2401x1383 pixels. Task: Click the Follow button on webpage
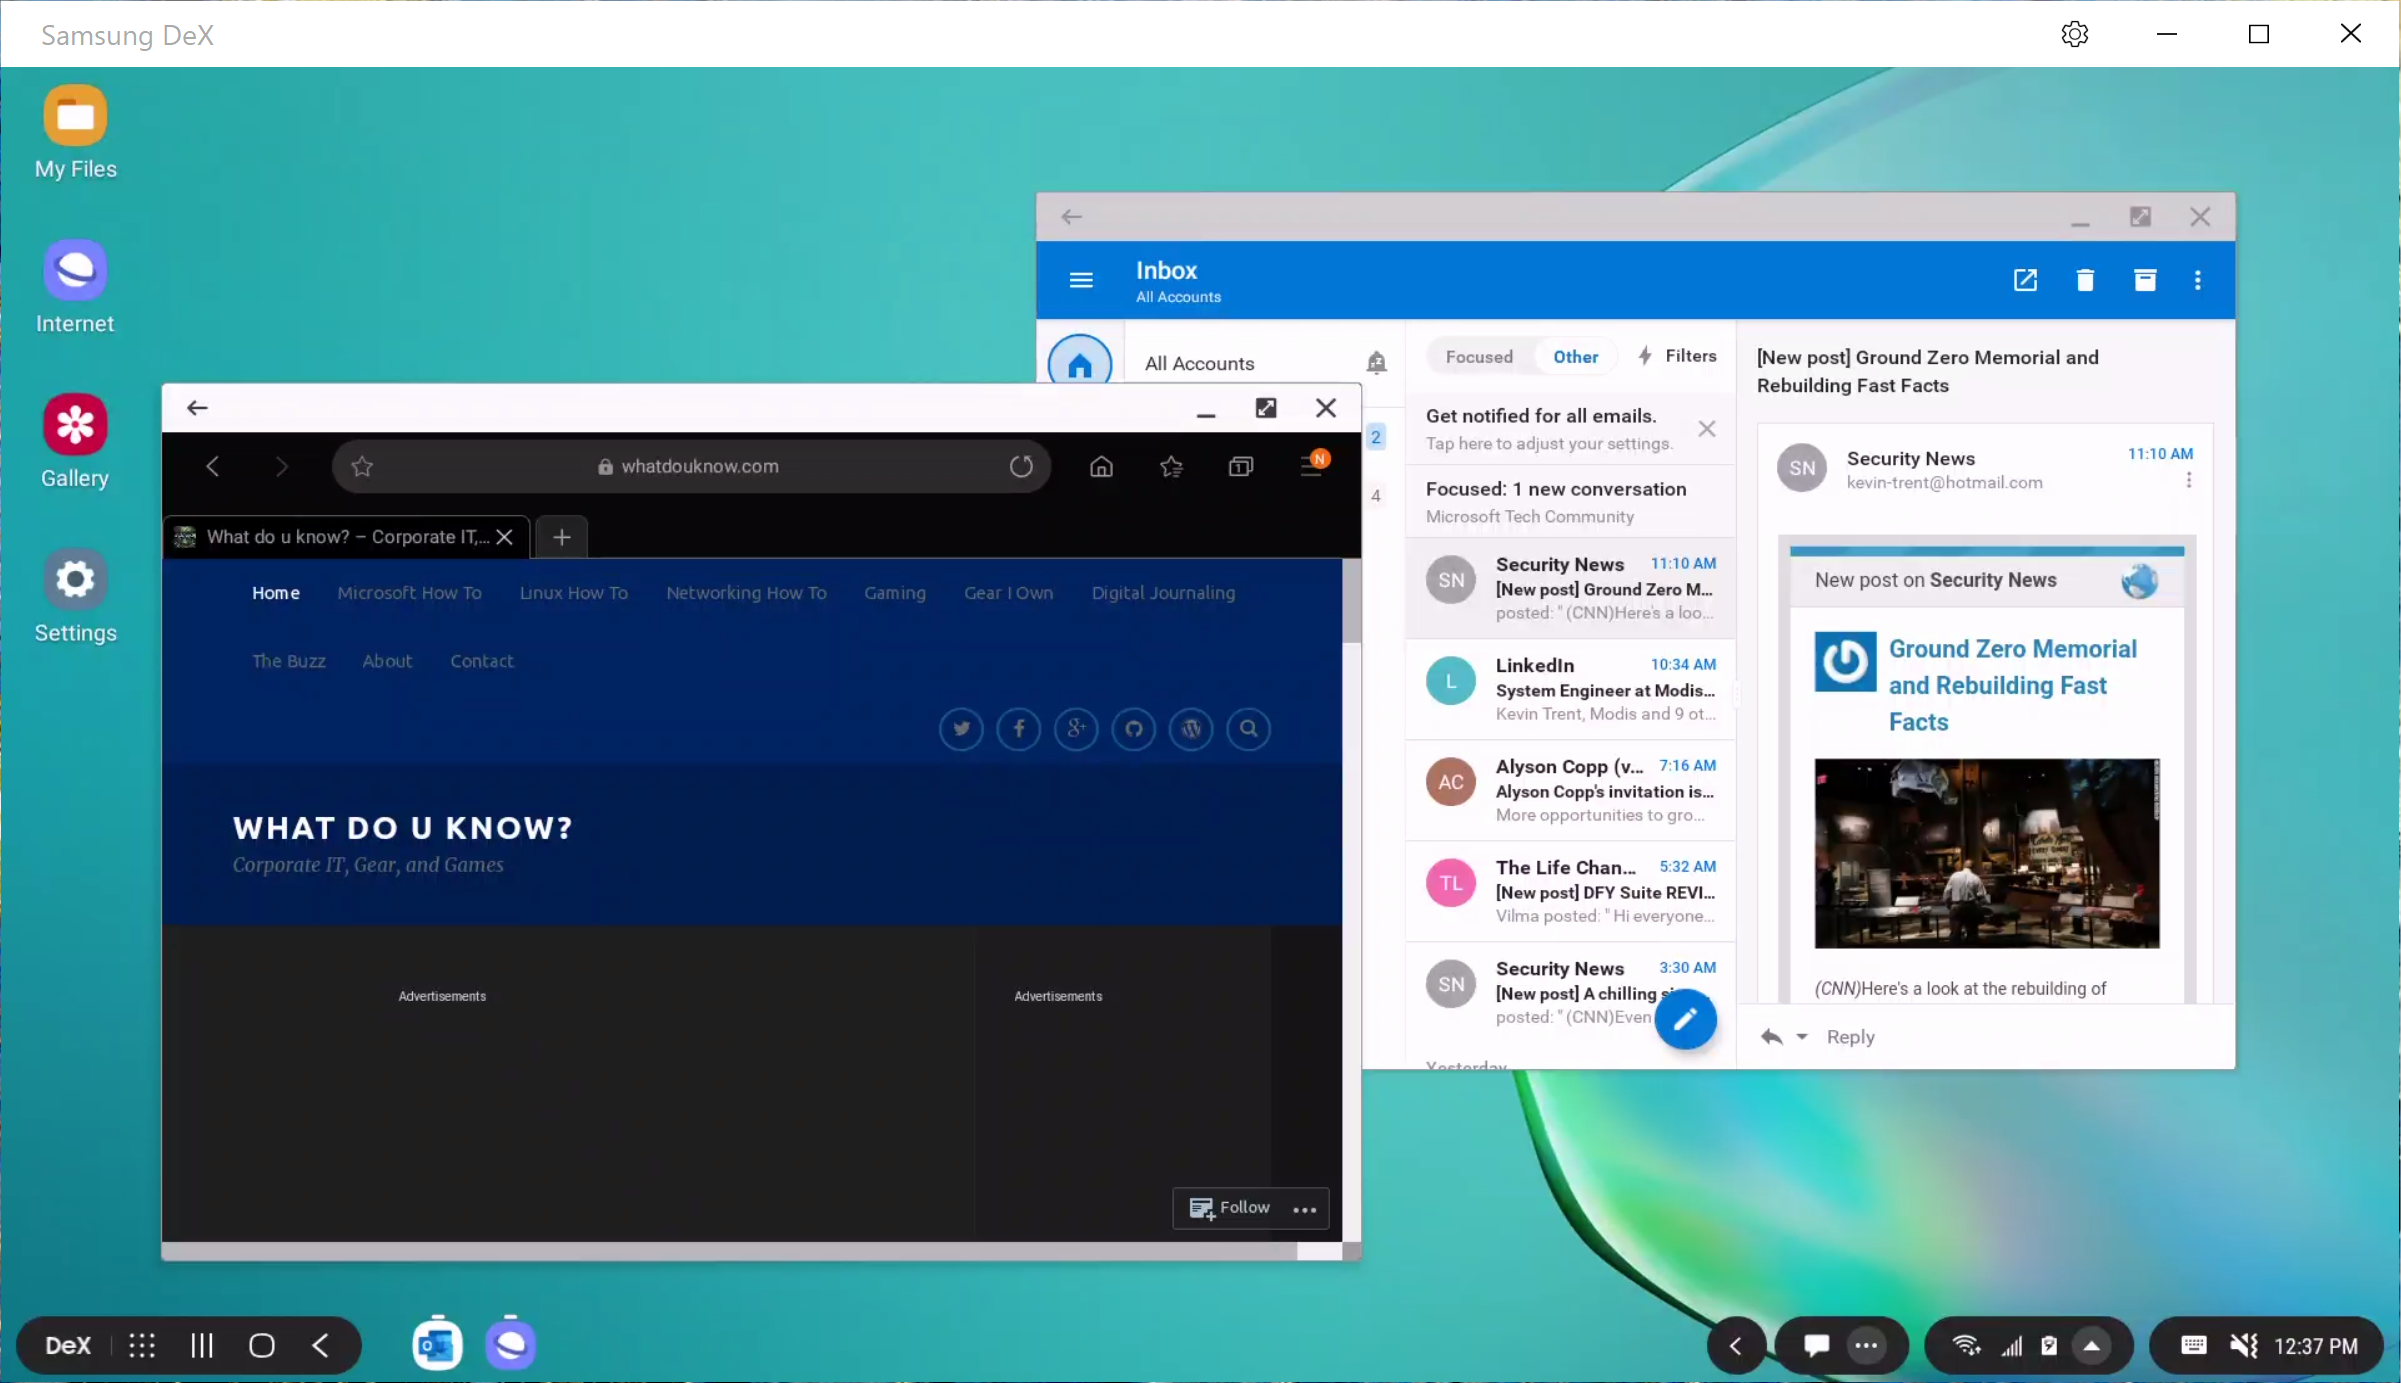pos(1230,1208)
